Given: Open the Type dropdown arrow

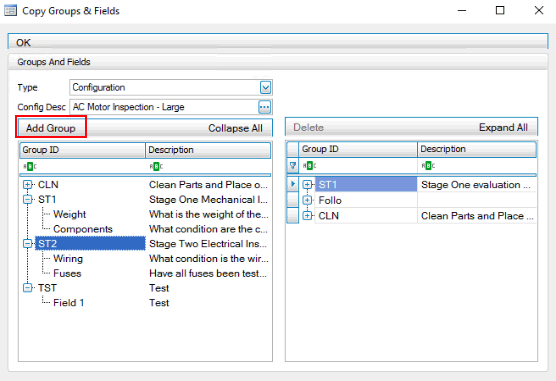Looking at the screenshot, I should coord(265,87).
